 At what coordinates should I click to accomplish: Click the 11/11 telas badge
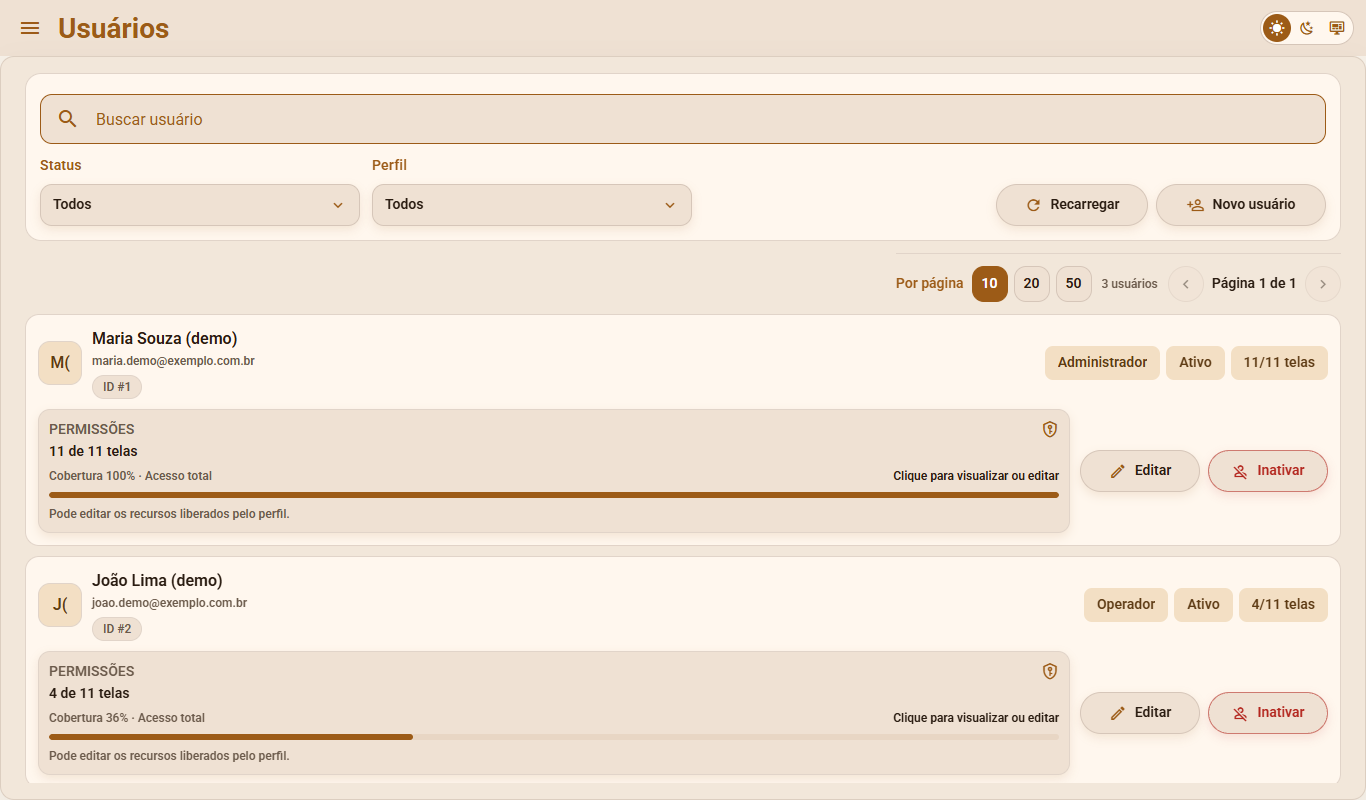tap(1279, 363)
